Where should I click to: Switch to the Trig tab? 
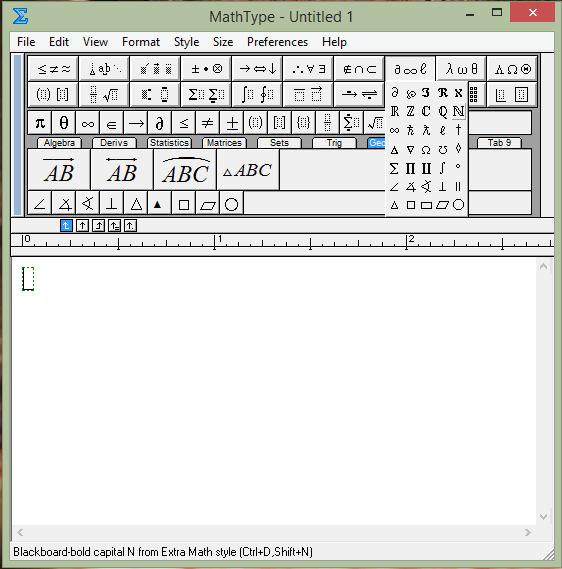pos(334,143)
